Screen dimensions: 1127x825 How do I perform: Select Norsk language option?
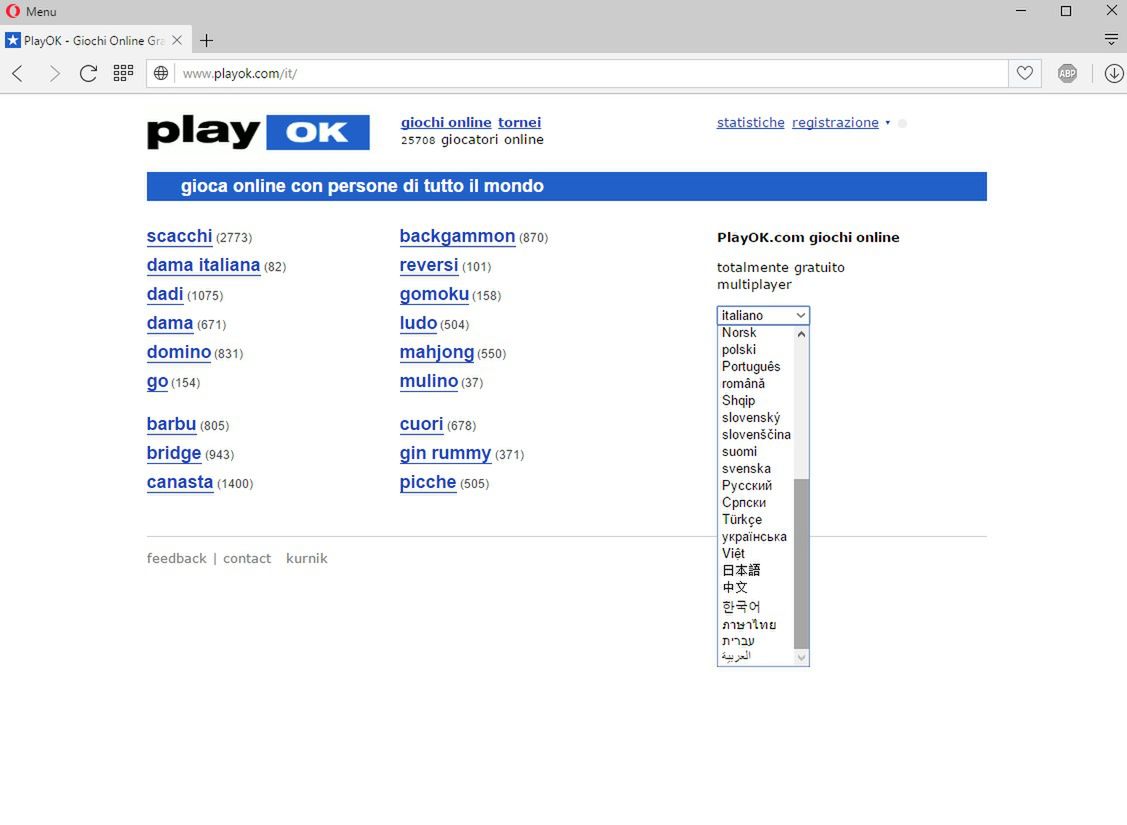pos(756,332)
